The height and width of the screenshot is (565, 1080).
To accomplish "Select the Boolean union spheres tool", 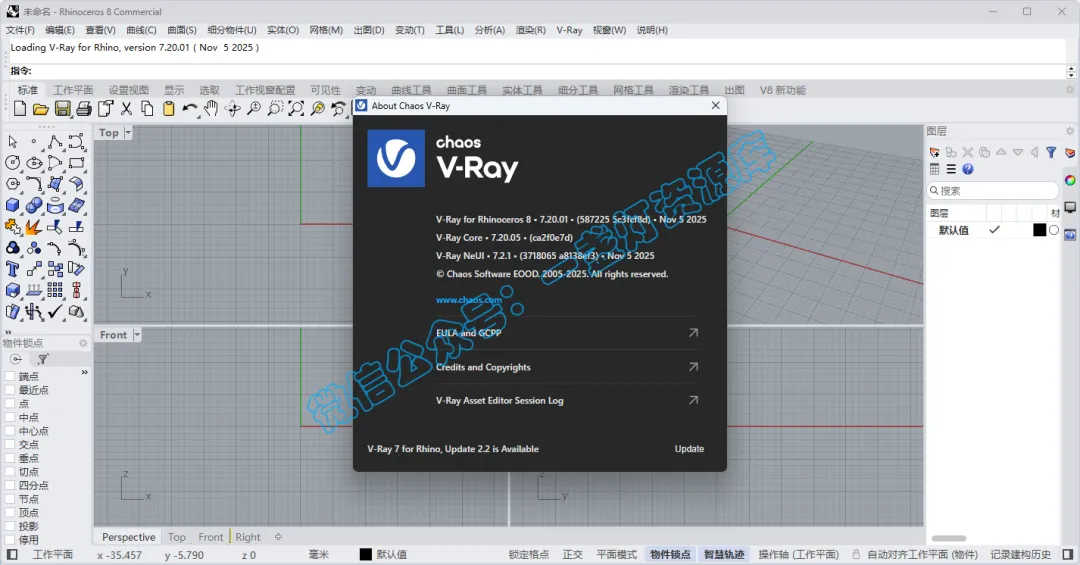I will pyautogui.click(x=34, y=205).
